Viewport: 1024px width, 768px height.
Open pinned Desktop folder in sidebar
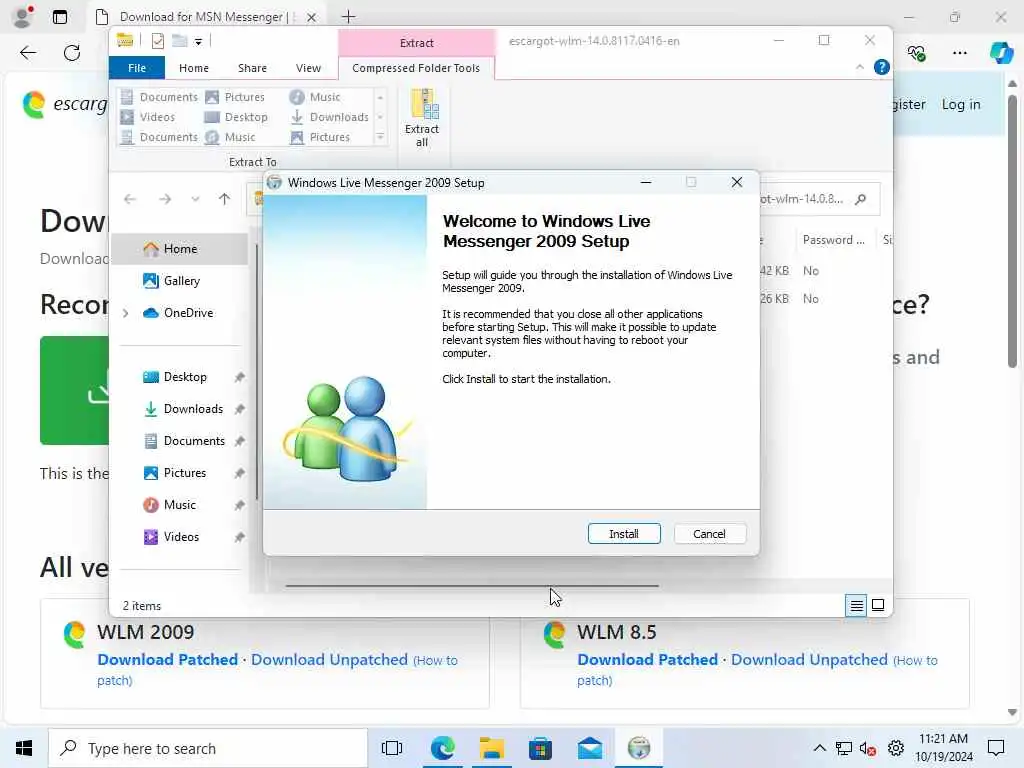tap(185, 377)
